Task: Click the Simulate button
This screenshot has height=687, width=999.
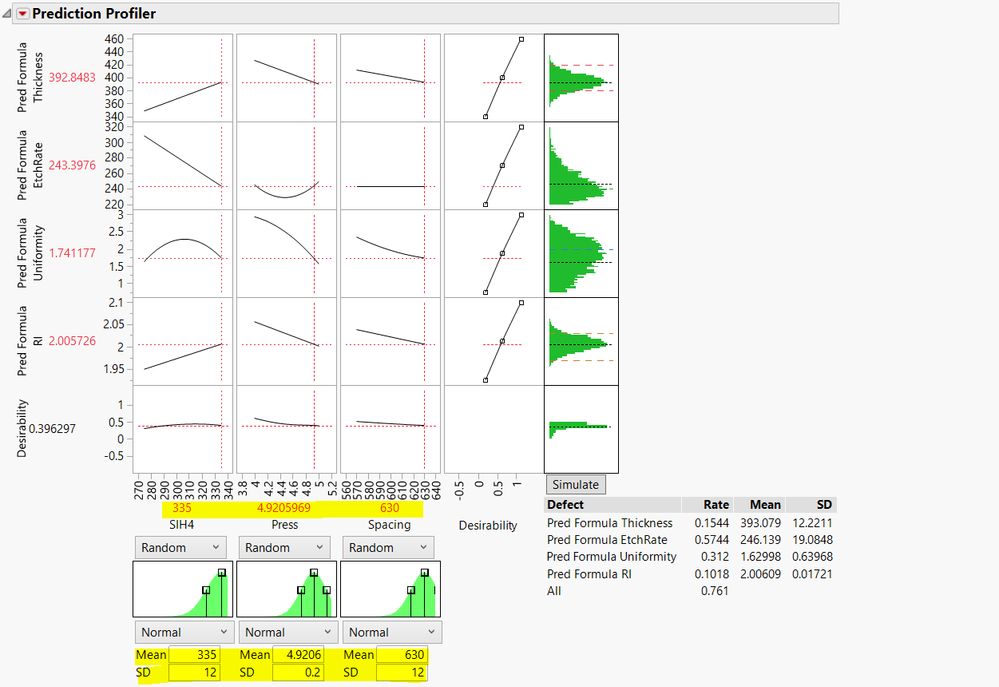Action: pyautogui.click(x=575, y=484)
